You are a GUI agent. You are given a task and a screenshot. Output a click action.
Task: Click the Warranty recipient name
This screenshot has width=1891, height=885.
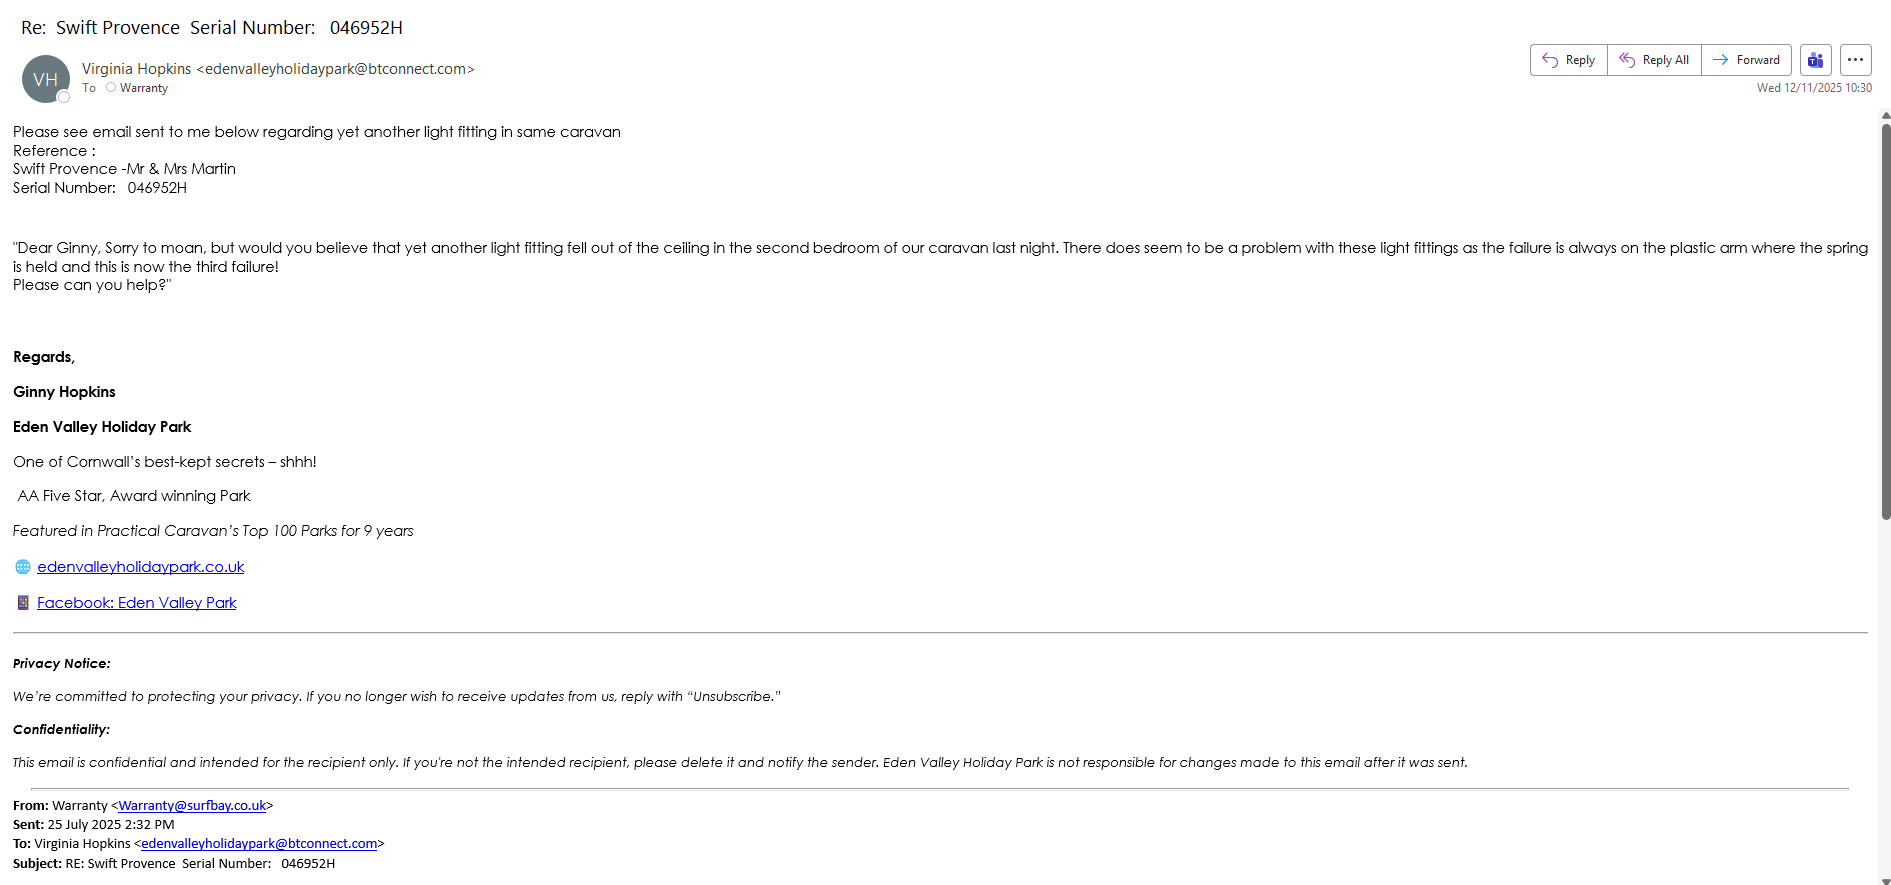144,88
